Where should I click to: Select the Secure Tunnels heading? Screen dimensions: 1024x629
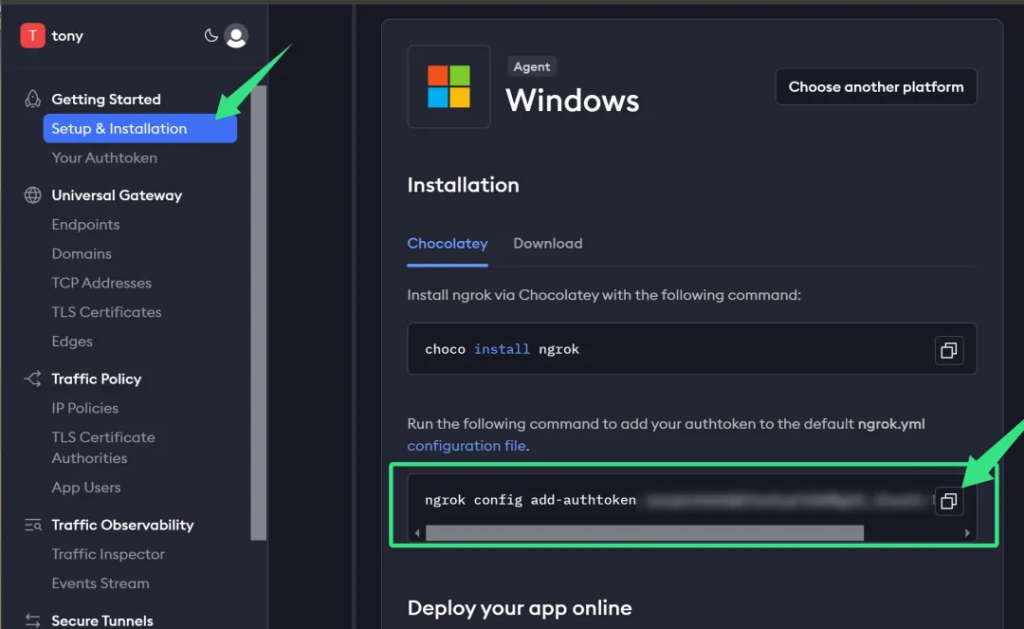click(102, 620)
